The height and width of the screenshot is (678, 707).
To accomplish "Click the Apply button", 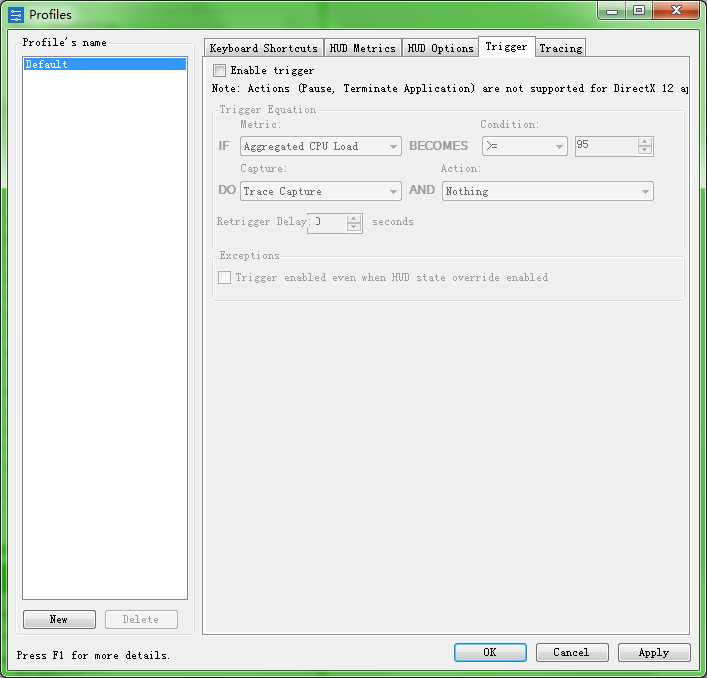I will point(654,652).
